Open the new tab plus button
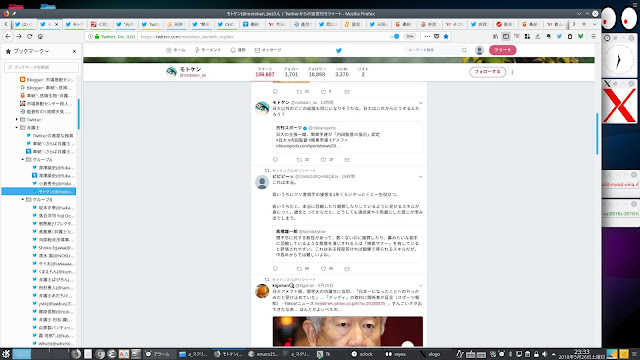Image resolution: width=640 pixels, height=360 pixels. [584, 24]
